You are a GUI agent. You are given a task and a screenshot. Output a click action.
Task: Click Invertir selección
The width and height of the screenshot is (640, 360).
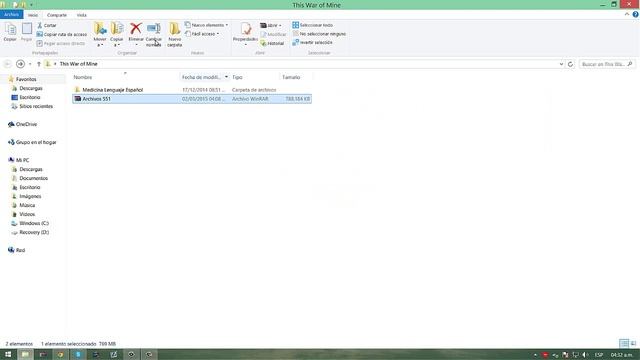pyautogui.click(x=312, y=42)
